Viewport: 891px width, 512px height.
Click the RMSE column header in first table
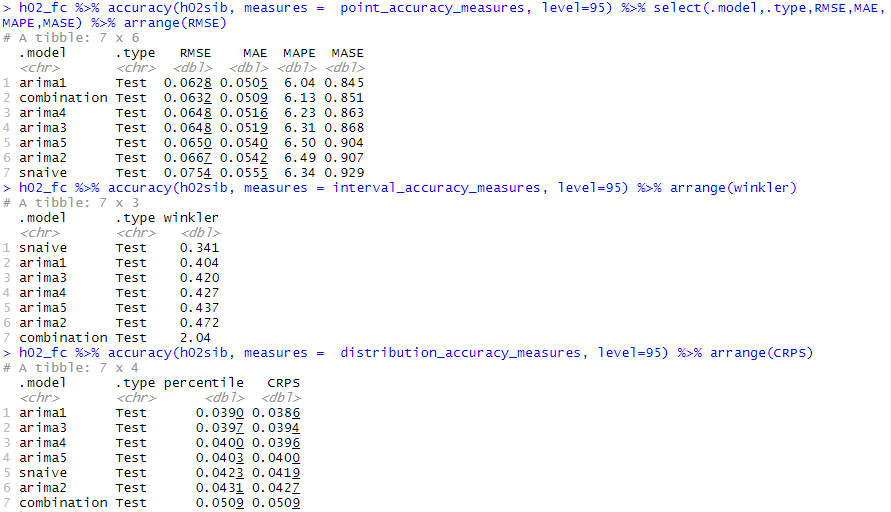pos(195,53)
